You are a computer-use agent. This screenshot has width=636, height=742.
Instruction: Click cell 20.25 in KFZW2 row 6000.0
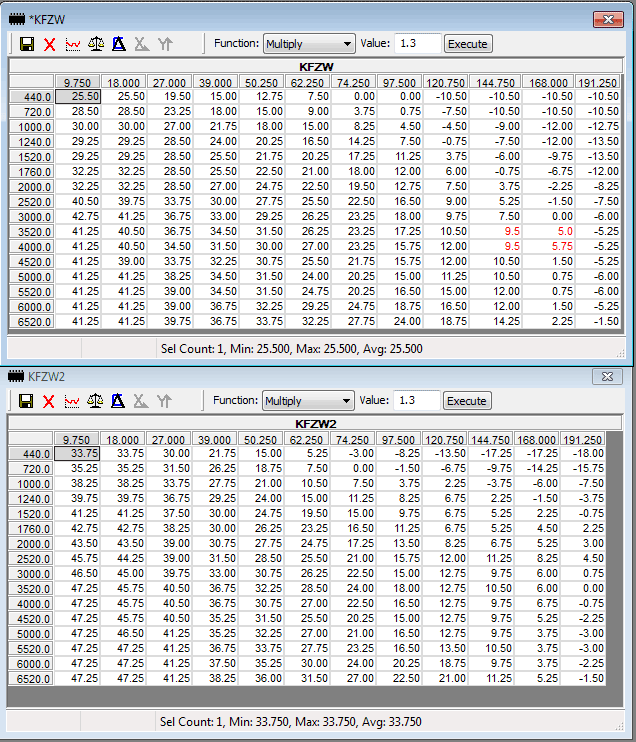click(398, 663)
